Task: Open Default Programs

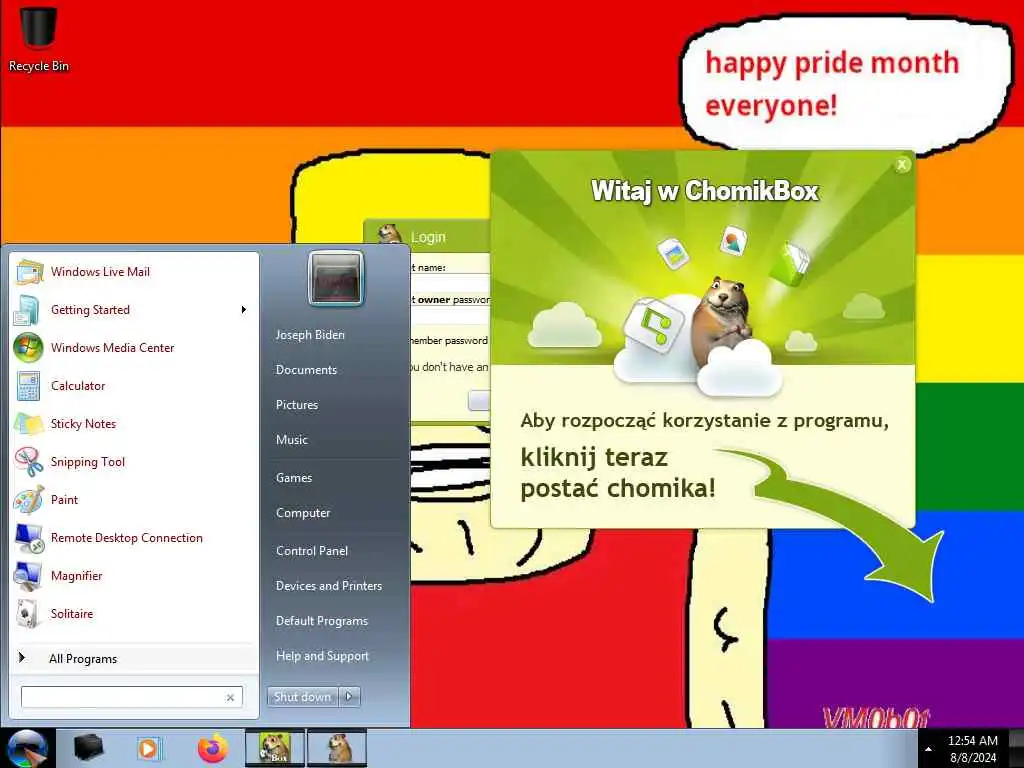Action: tap(322, 621)
